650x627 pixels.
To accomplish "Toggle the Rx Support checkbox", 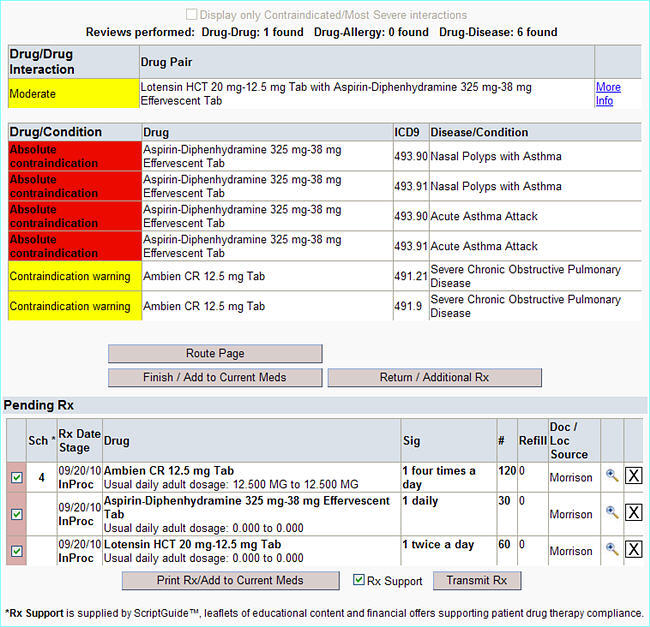I will point(360,580).
